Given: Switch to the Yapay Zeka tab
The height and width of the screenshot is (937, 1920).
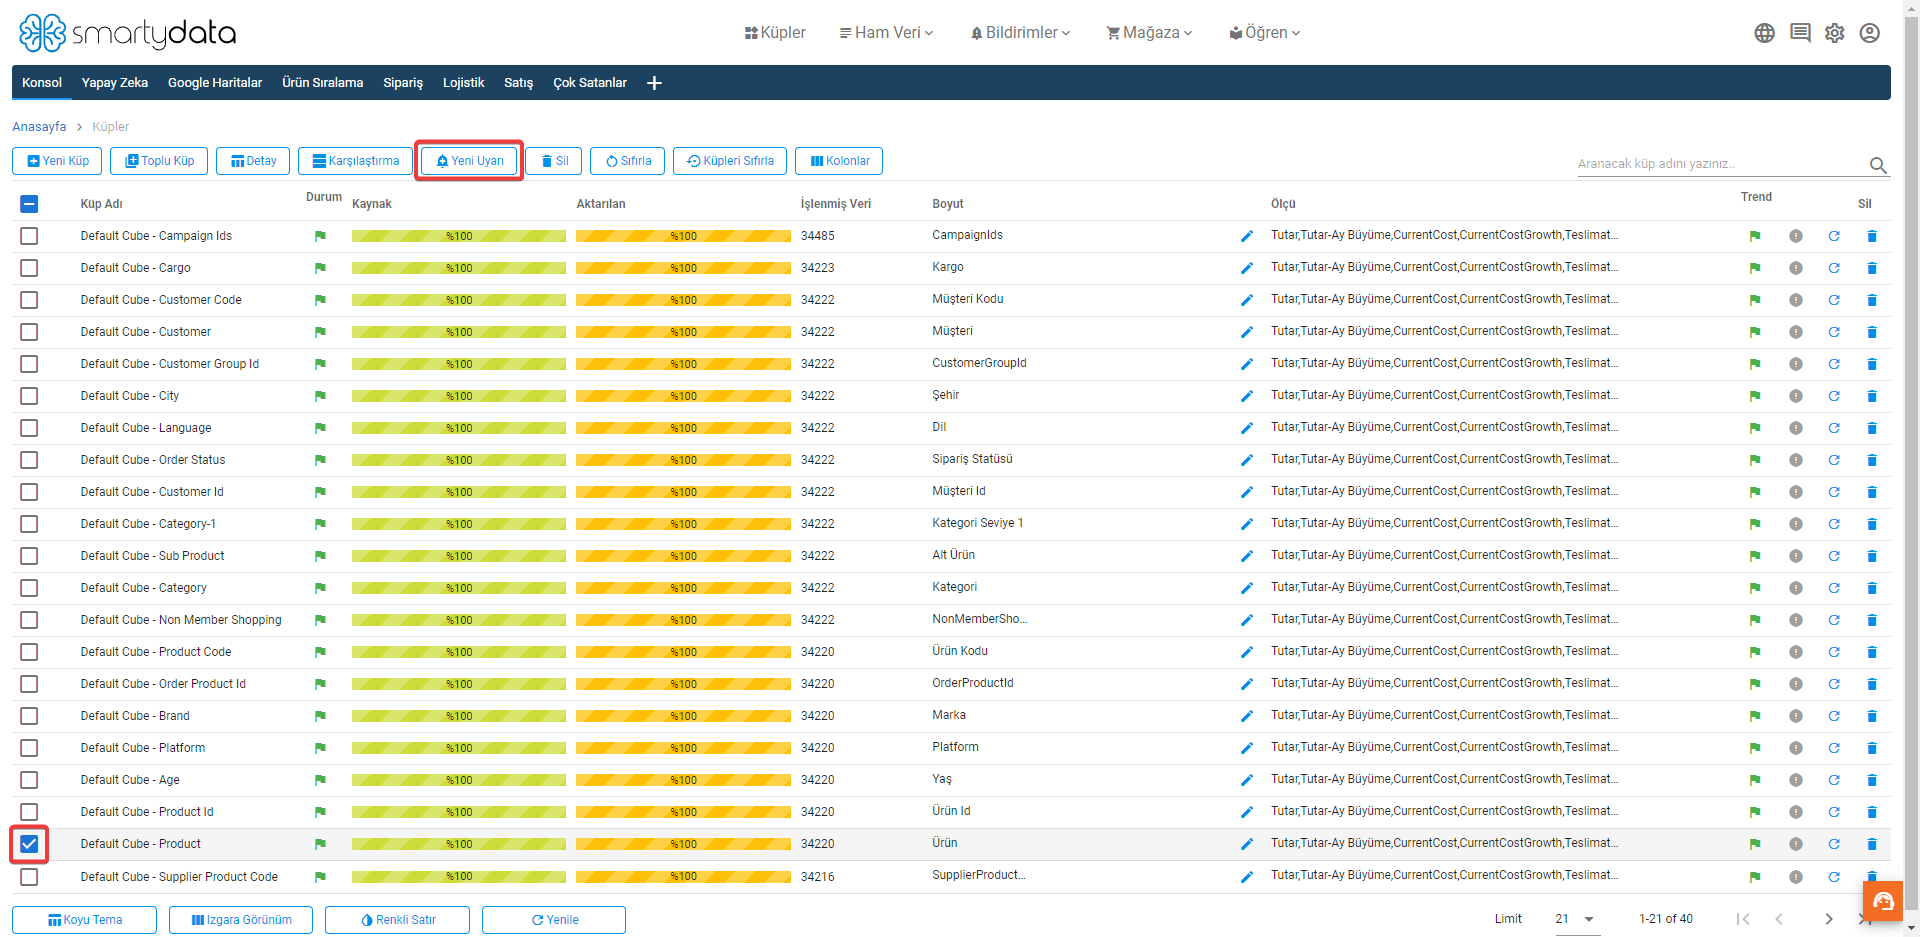Looking at the screenshot, I should tap(115, 83).
